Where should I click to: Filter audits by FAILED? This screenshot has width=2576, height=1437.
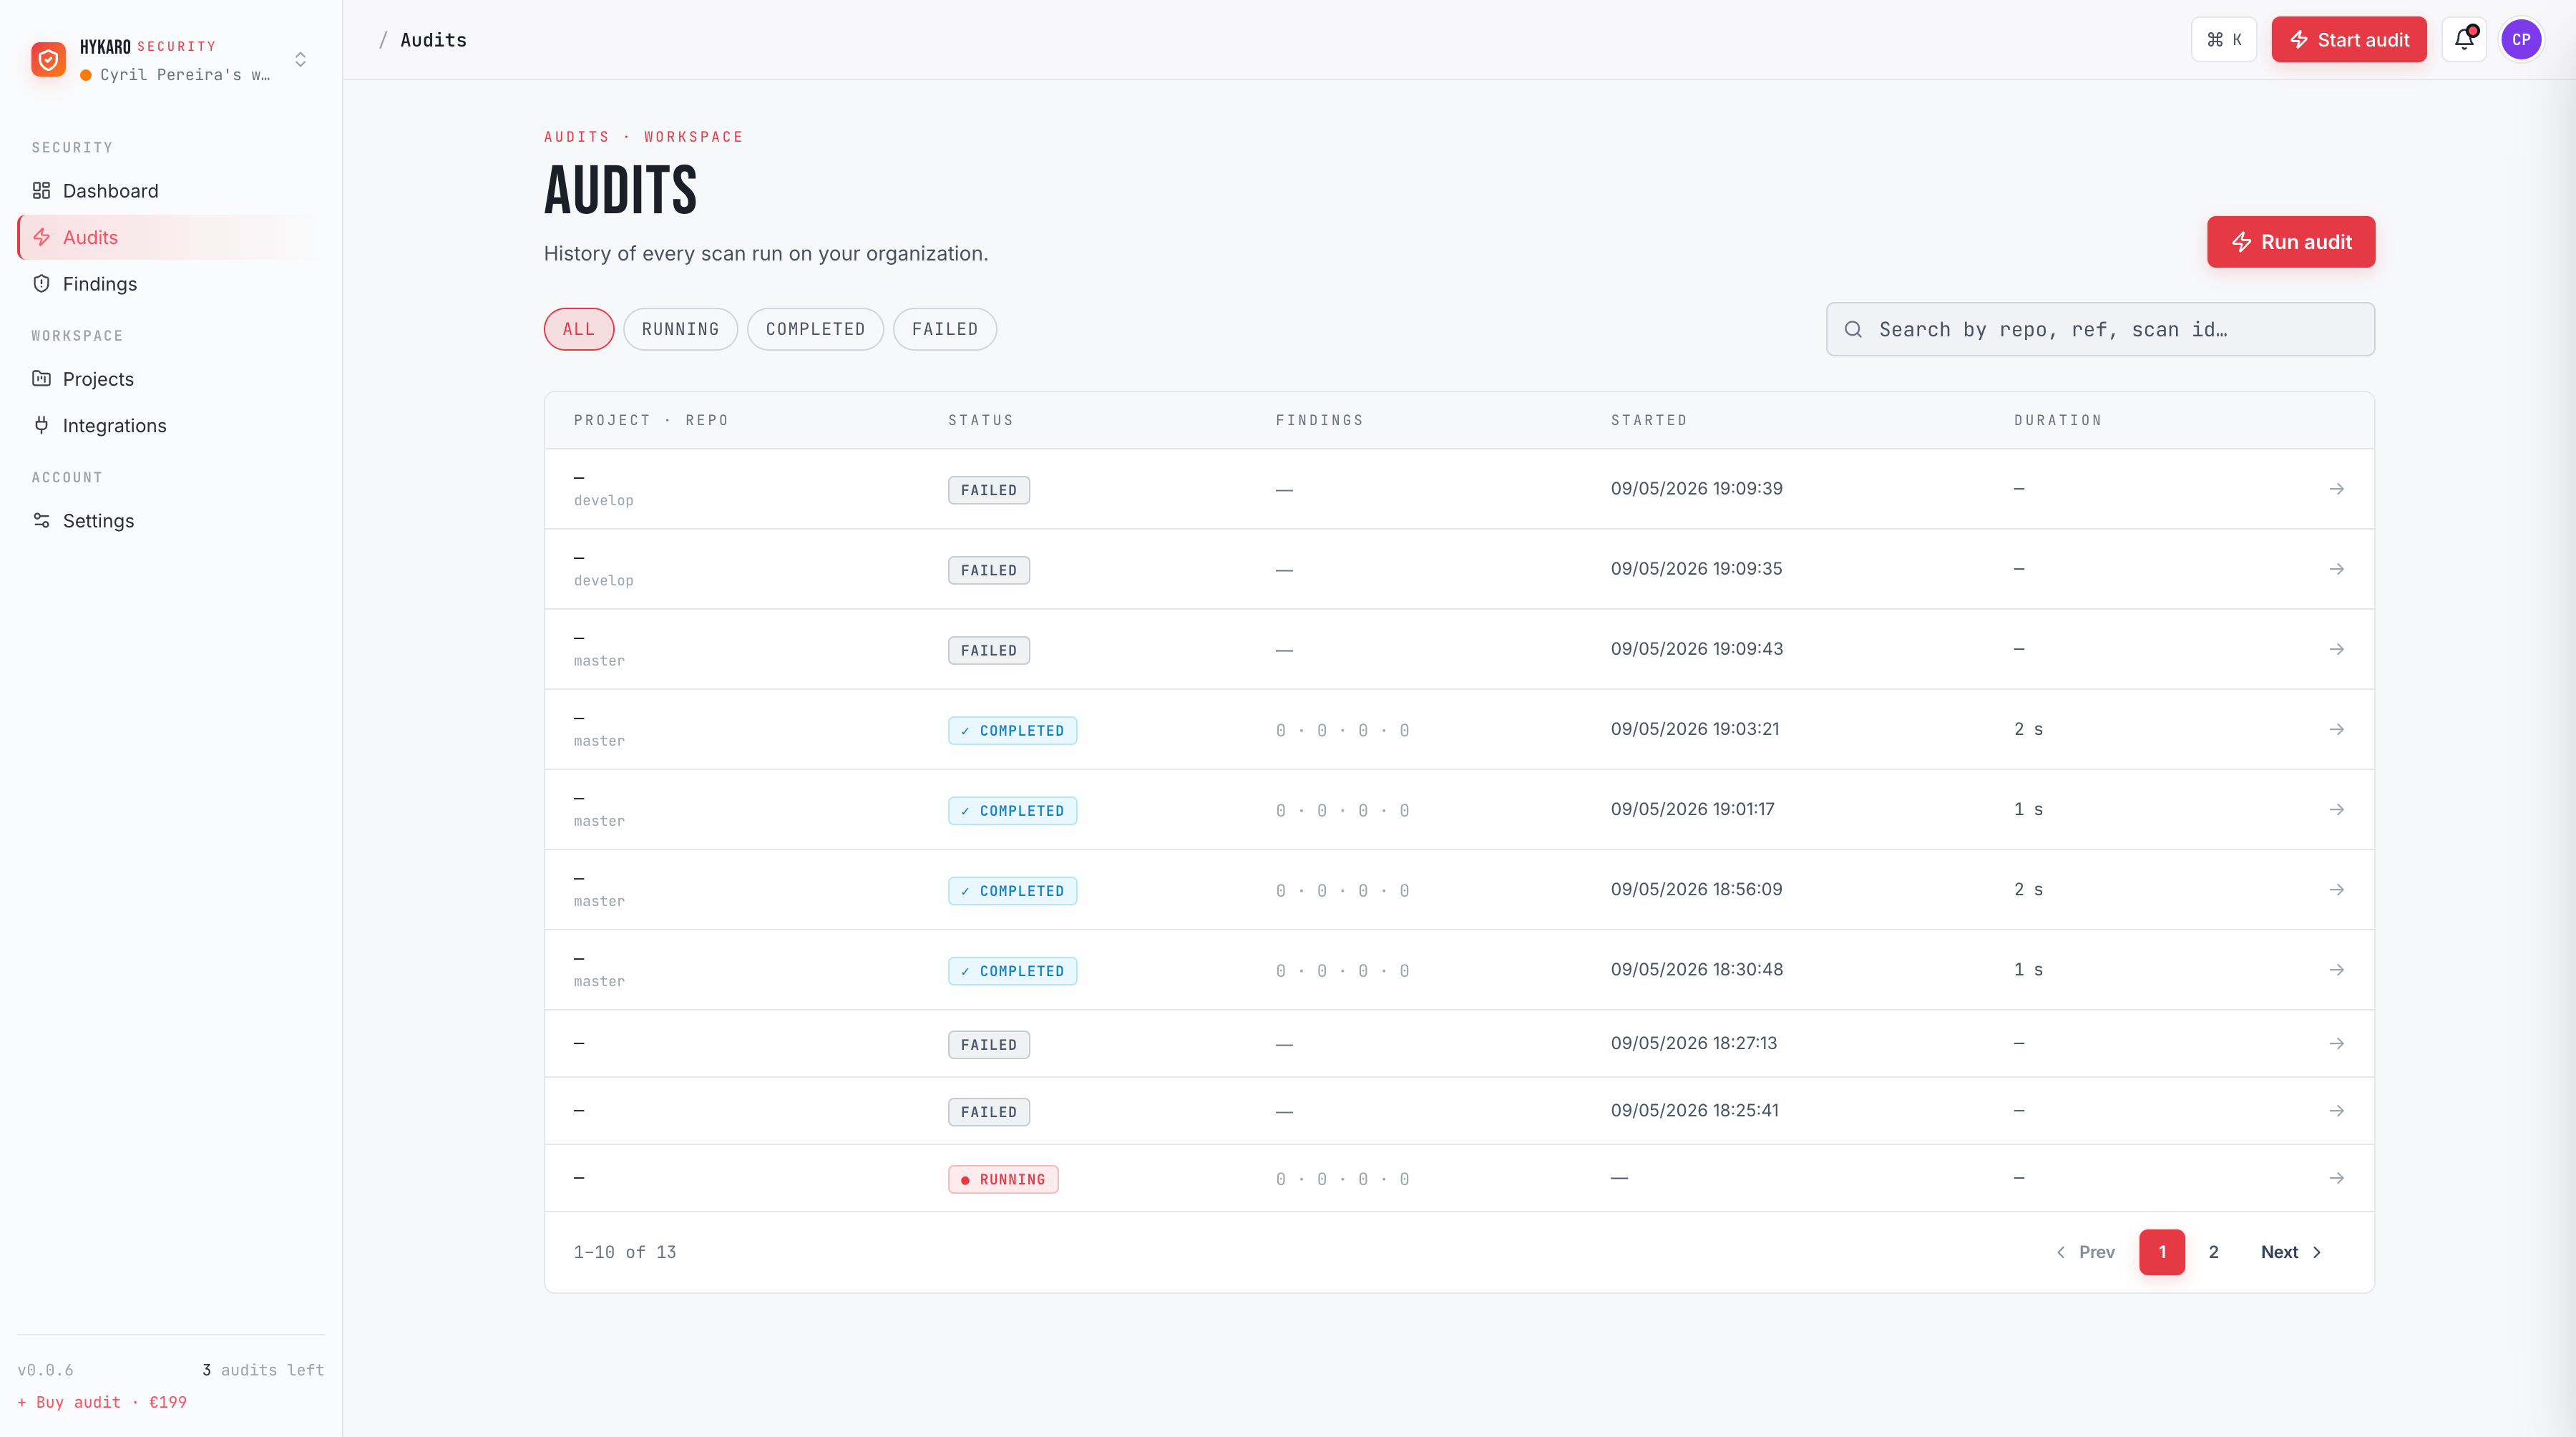(944, 329)
